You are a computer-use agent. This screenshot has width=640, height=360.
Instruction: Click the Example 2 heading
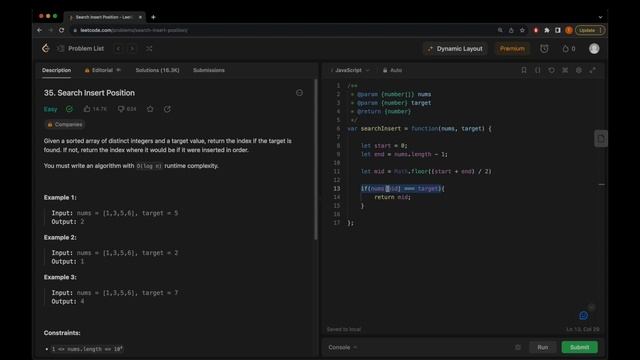coord(60,238)
